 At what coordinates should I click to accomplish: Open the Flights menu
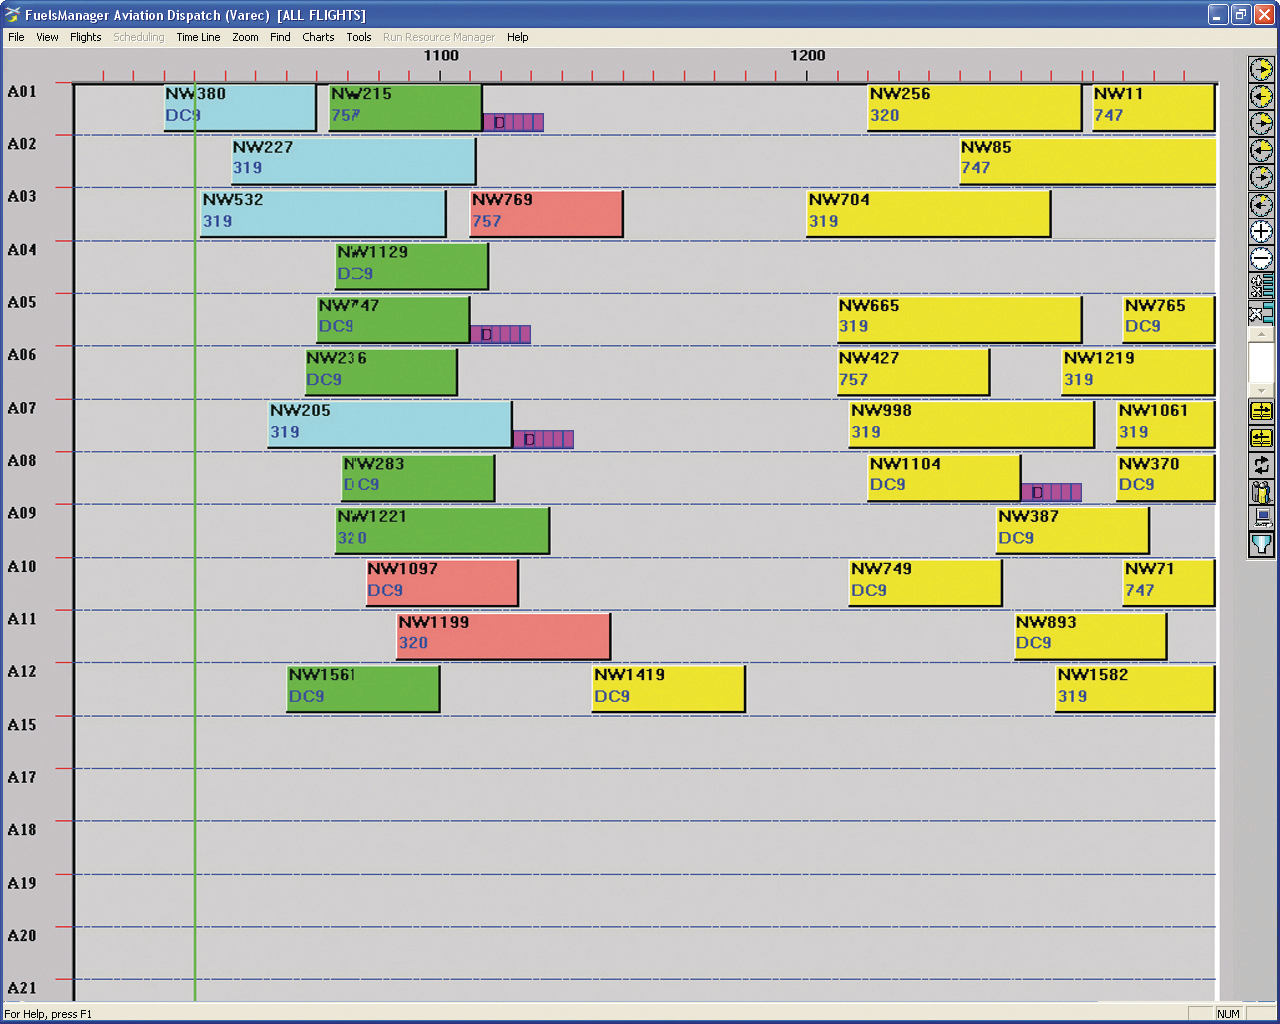point(85,37)
